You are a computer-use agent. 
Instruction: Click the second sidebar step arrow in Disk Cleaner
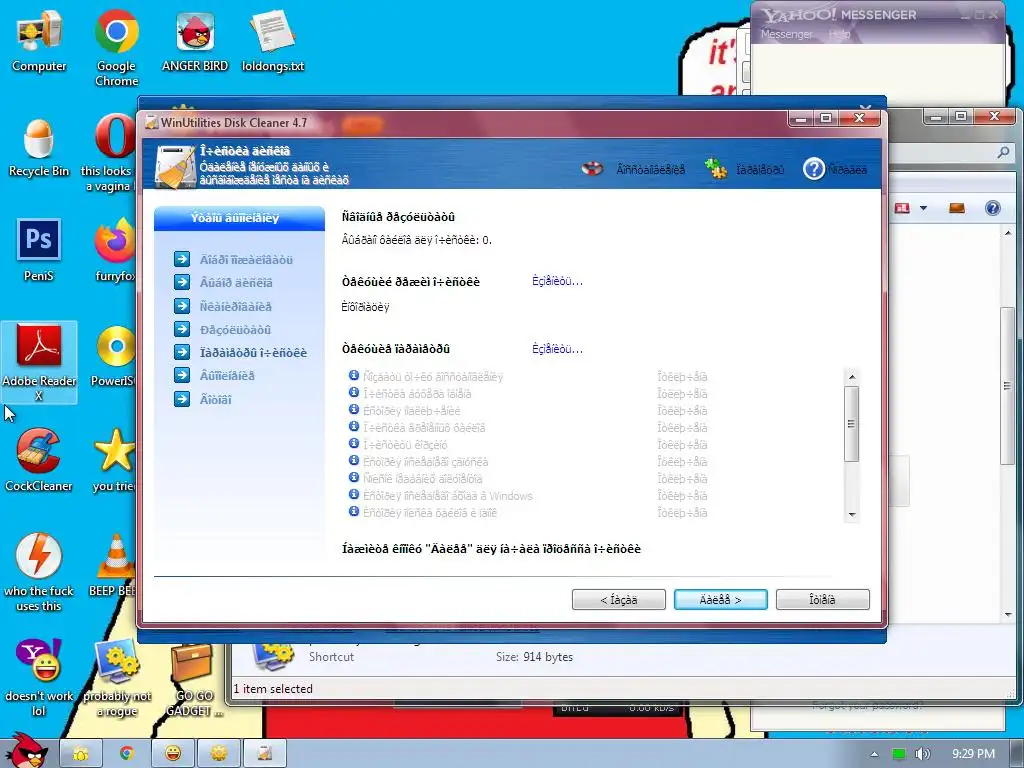click(182, 282)
